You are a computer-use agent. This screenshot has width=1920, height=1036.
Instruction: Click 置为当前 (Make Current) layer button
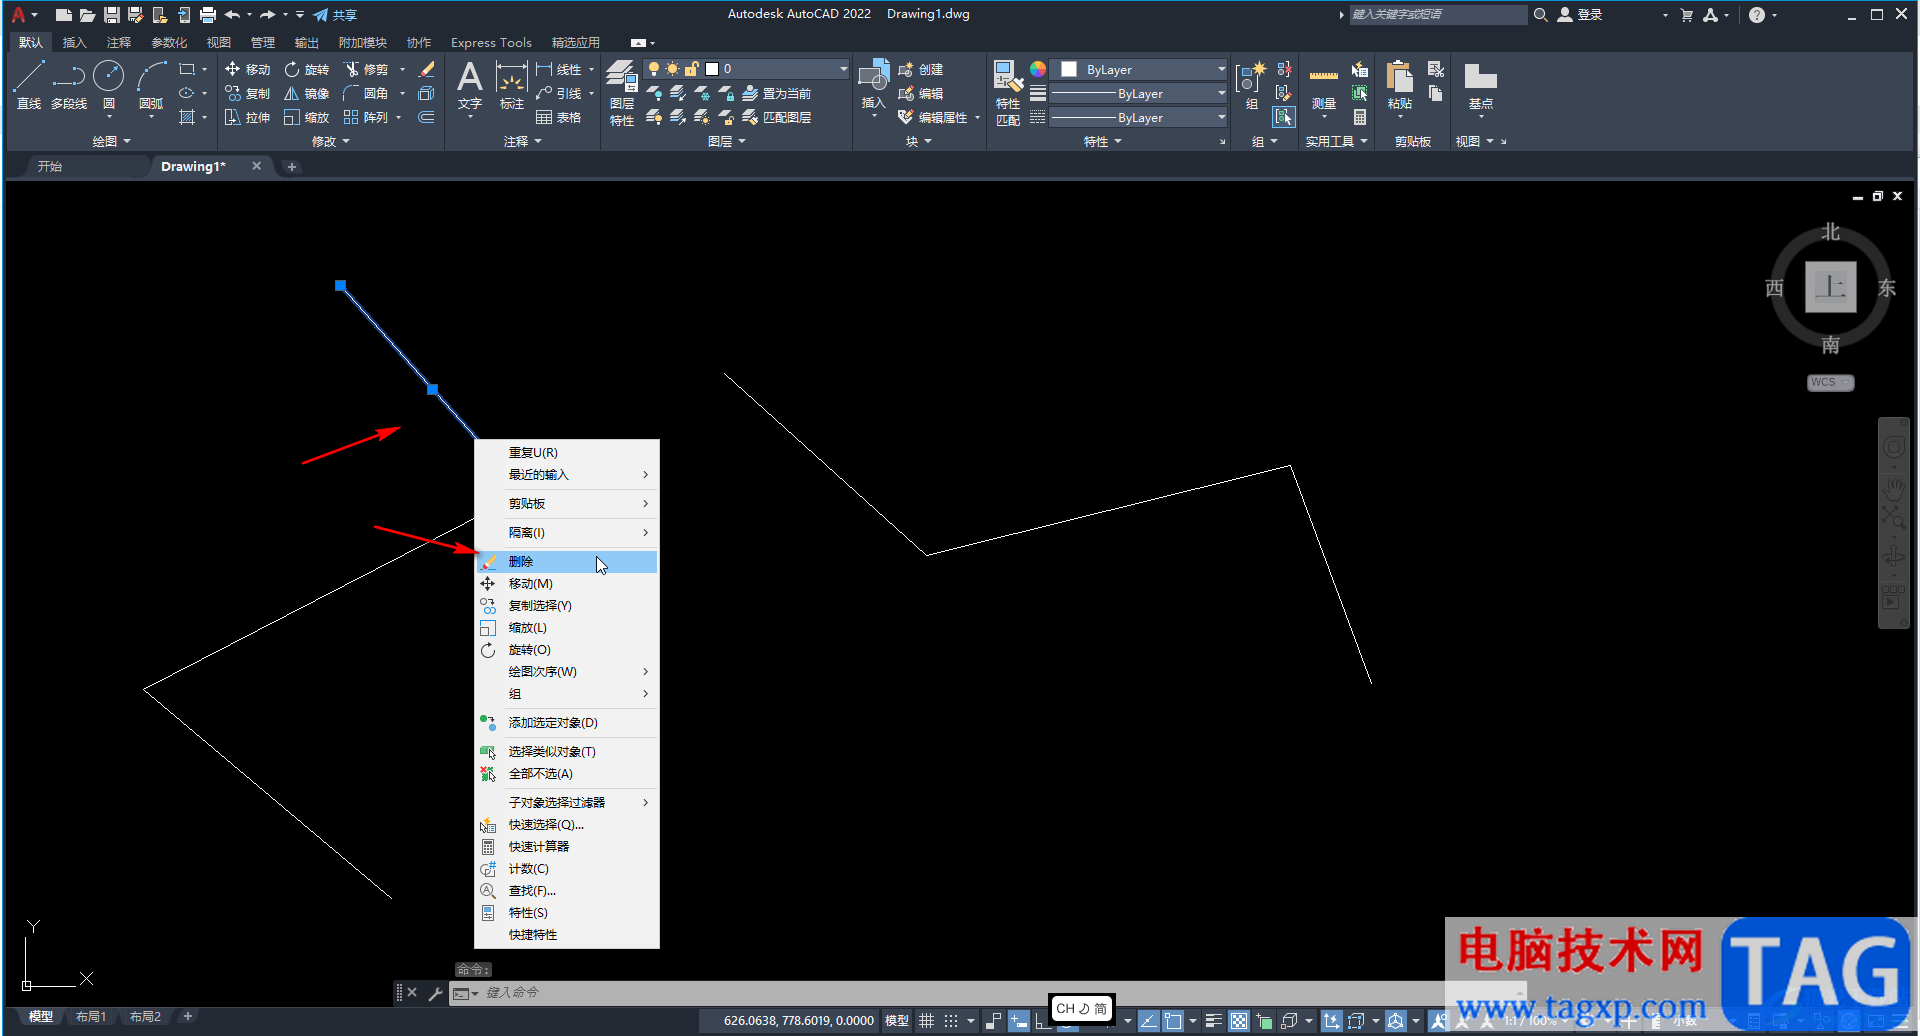(777, 93)
